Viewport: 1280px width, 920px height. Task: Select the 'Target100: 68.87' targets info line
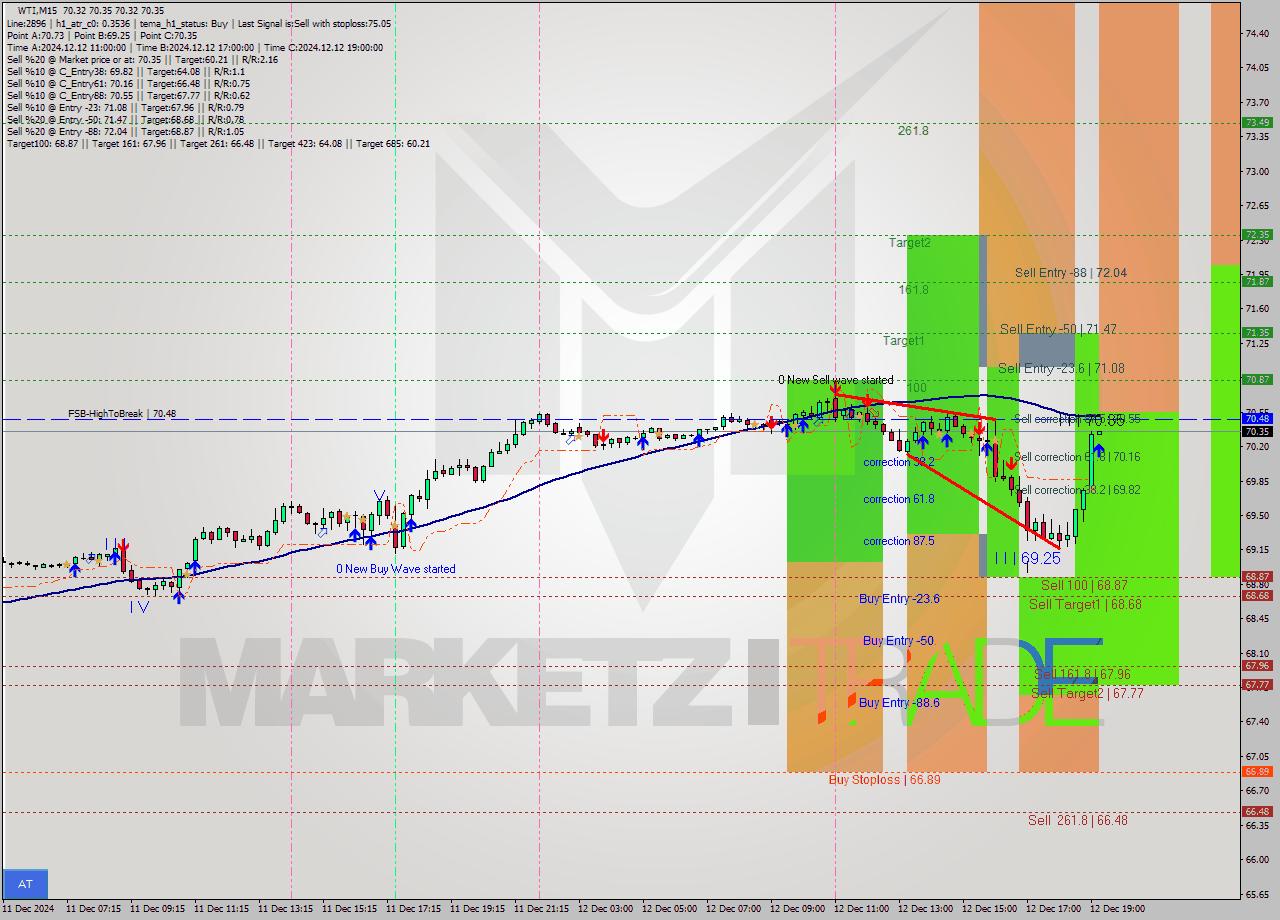point(218,144)
